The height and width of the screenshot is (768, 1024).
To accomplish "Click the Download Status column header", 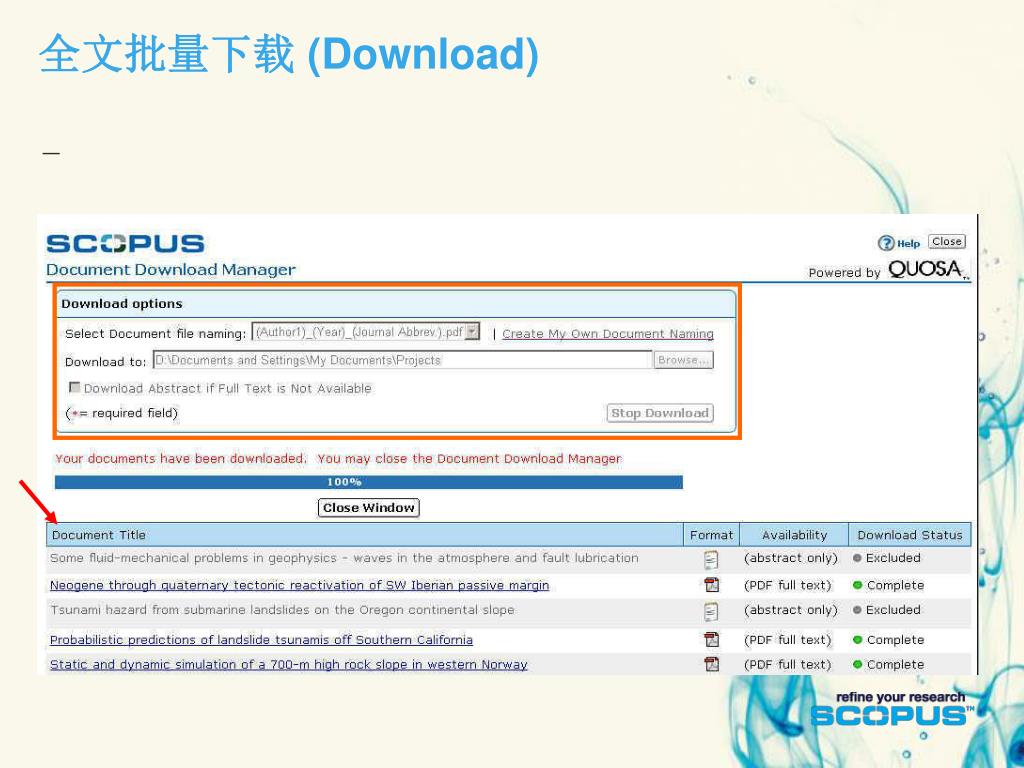I will coord(910,535).
